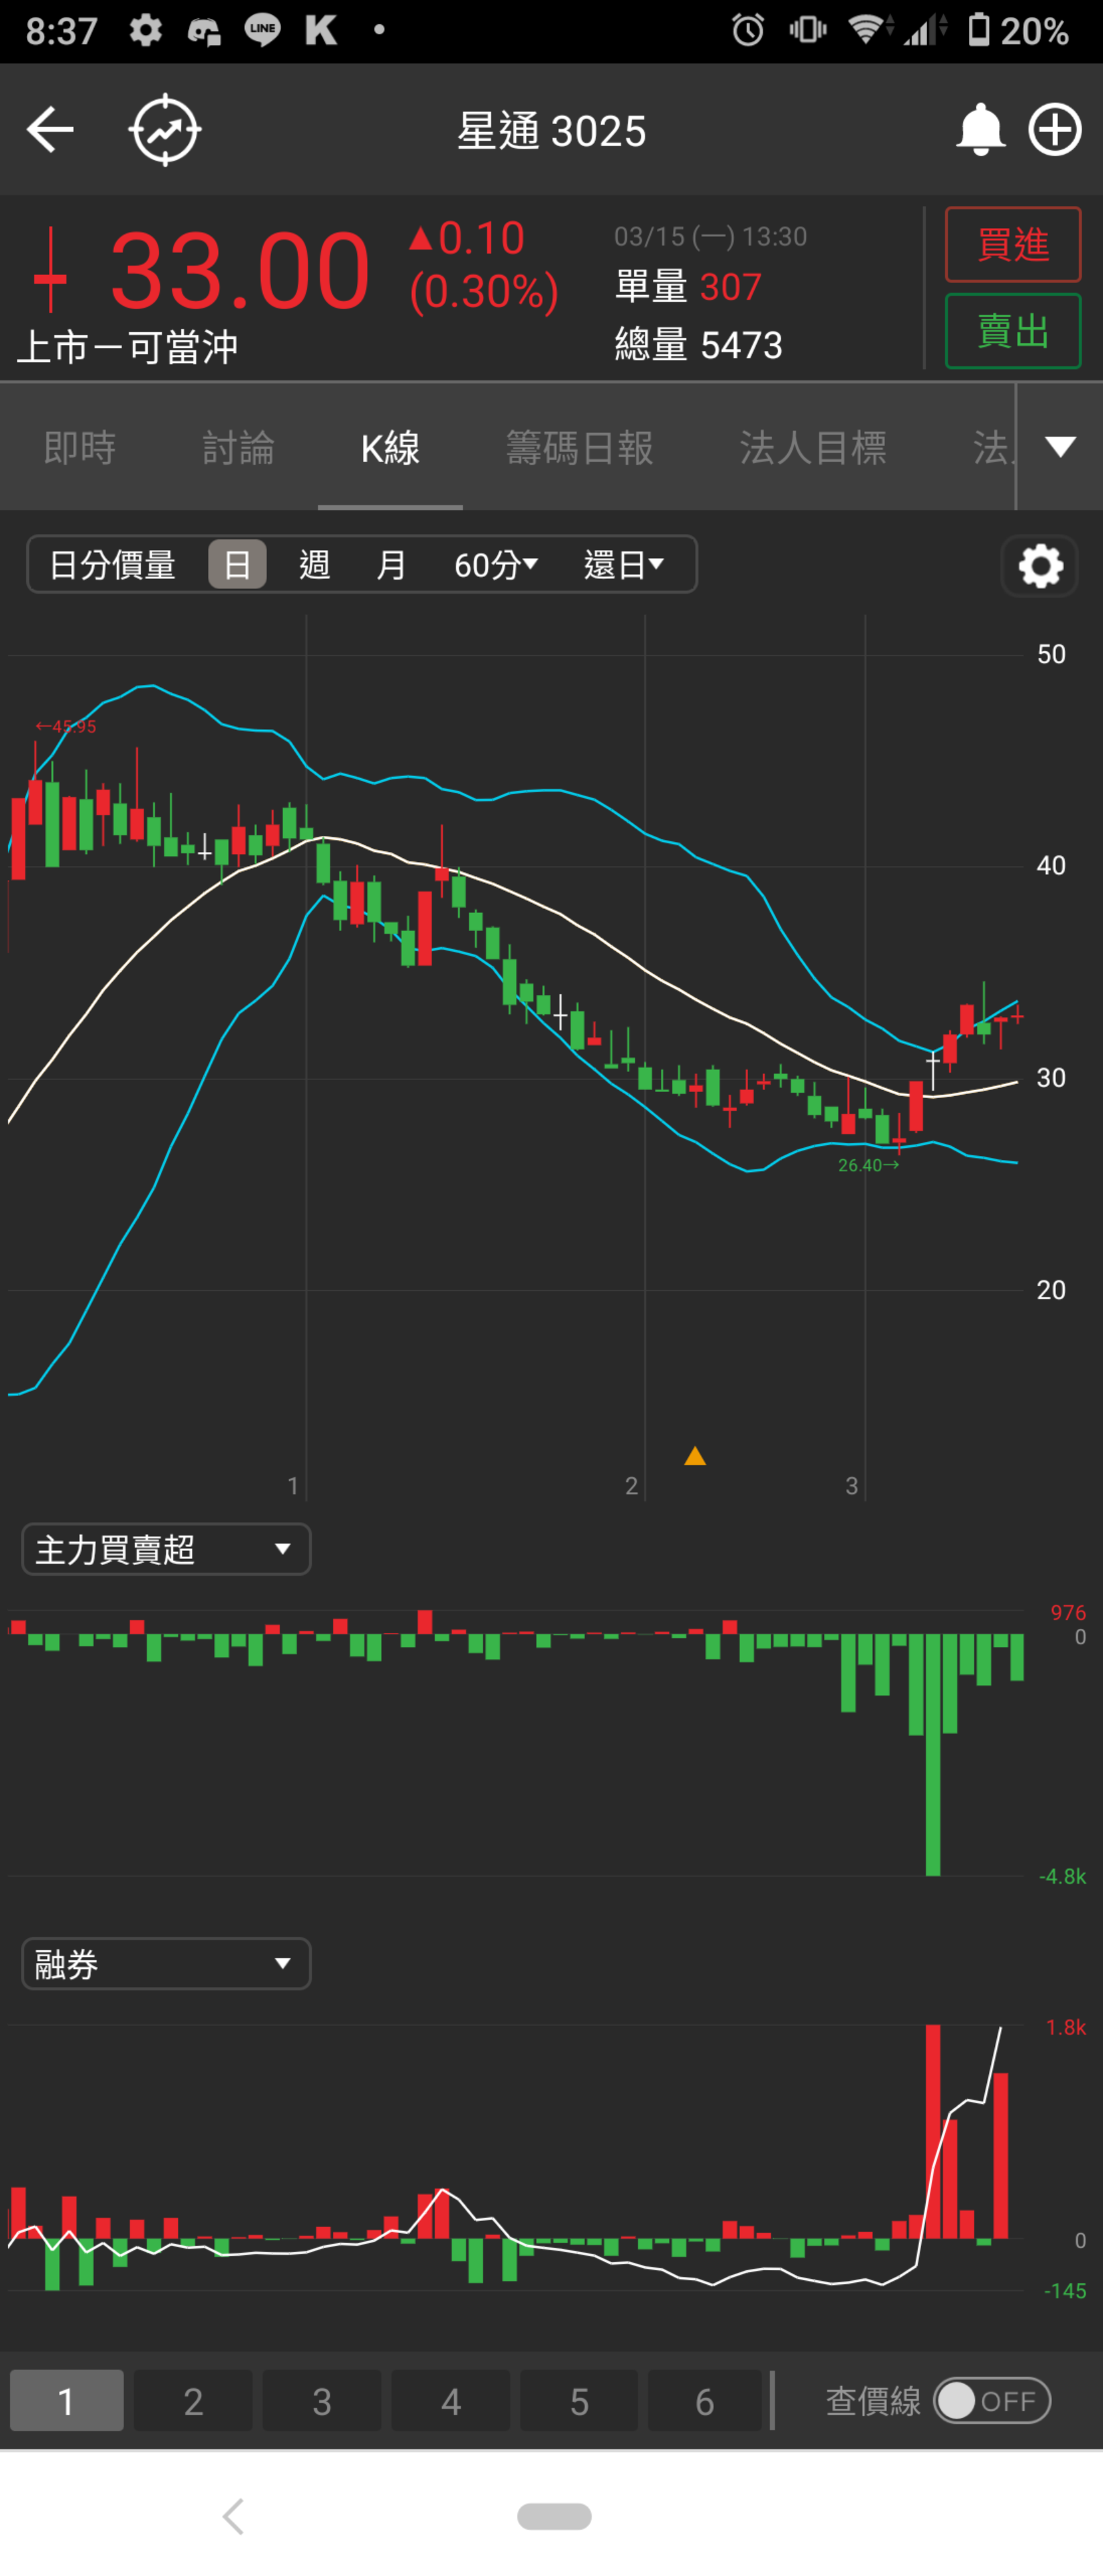
Task: Tap the Android home pill button
Action: point(554,2515)
